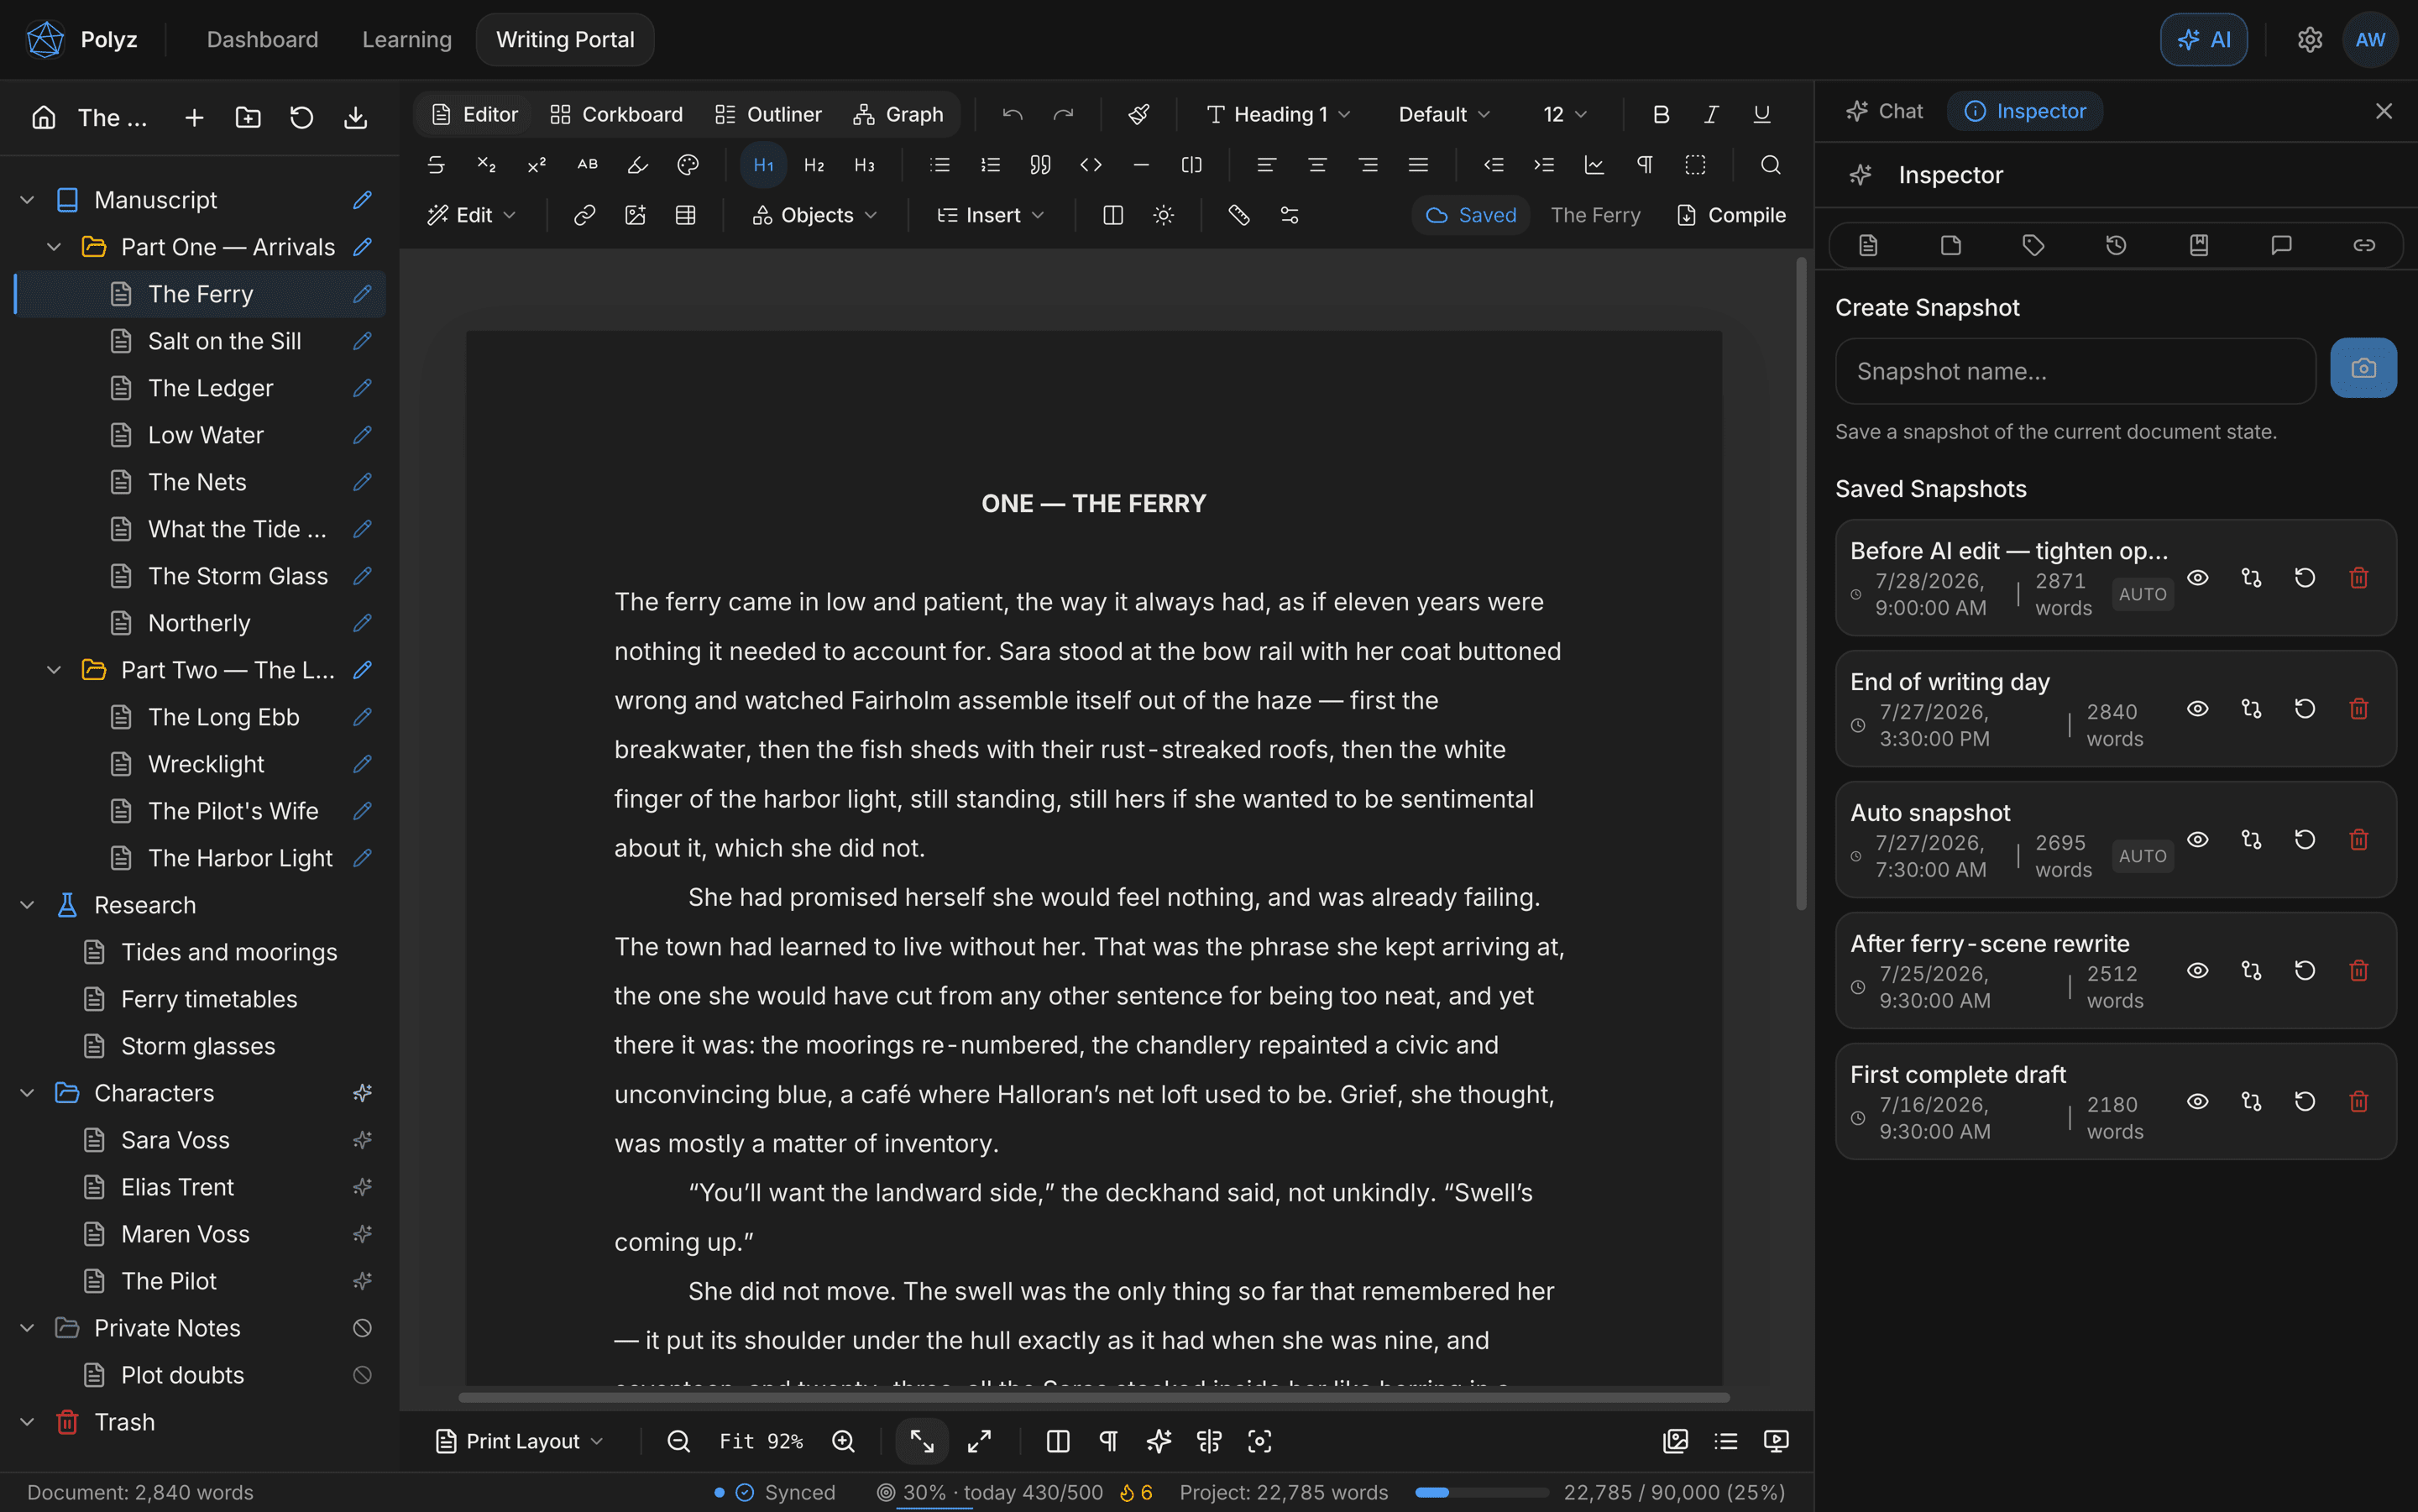This screenshot has width=2418, height=1512.
Task: Apply subscript formatting
Action: (486, 165)
